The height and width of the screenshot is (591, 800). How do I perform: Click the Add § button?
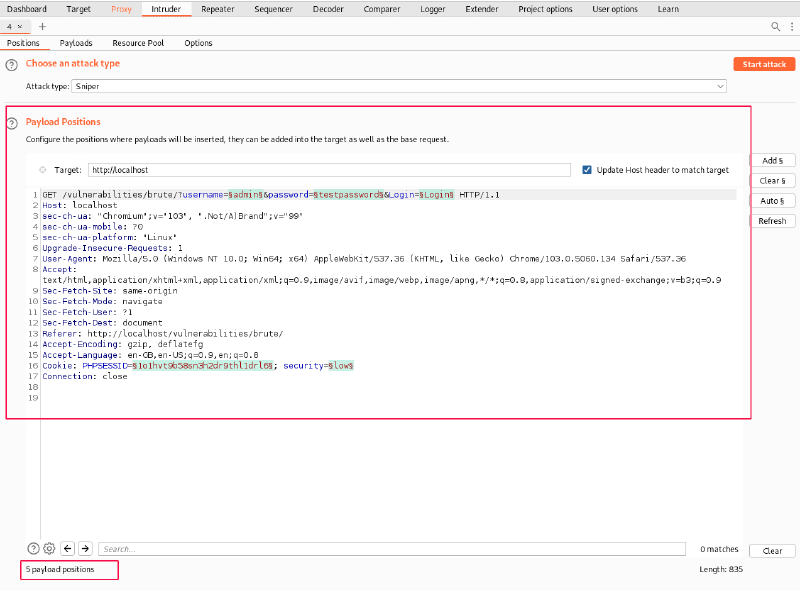tap(772, 161)
